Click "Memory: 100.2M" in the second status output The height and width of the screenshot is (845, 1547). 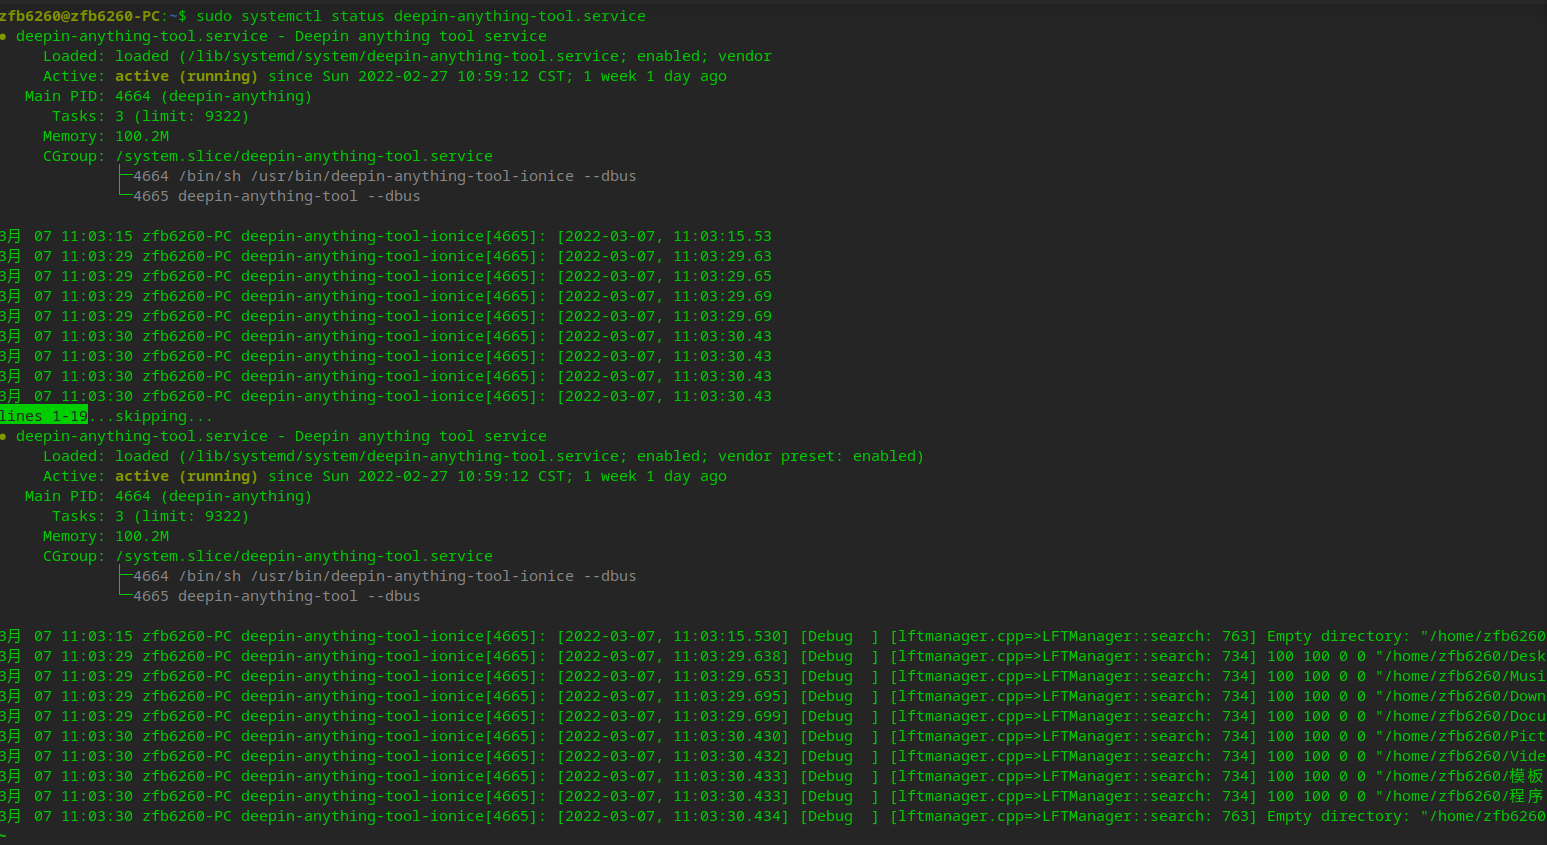[106, 536]
